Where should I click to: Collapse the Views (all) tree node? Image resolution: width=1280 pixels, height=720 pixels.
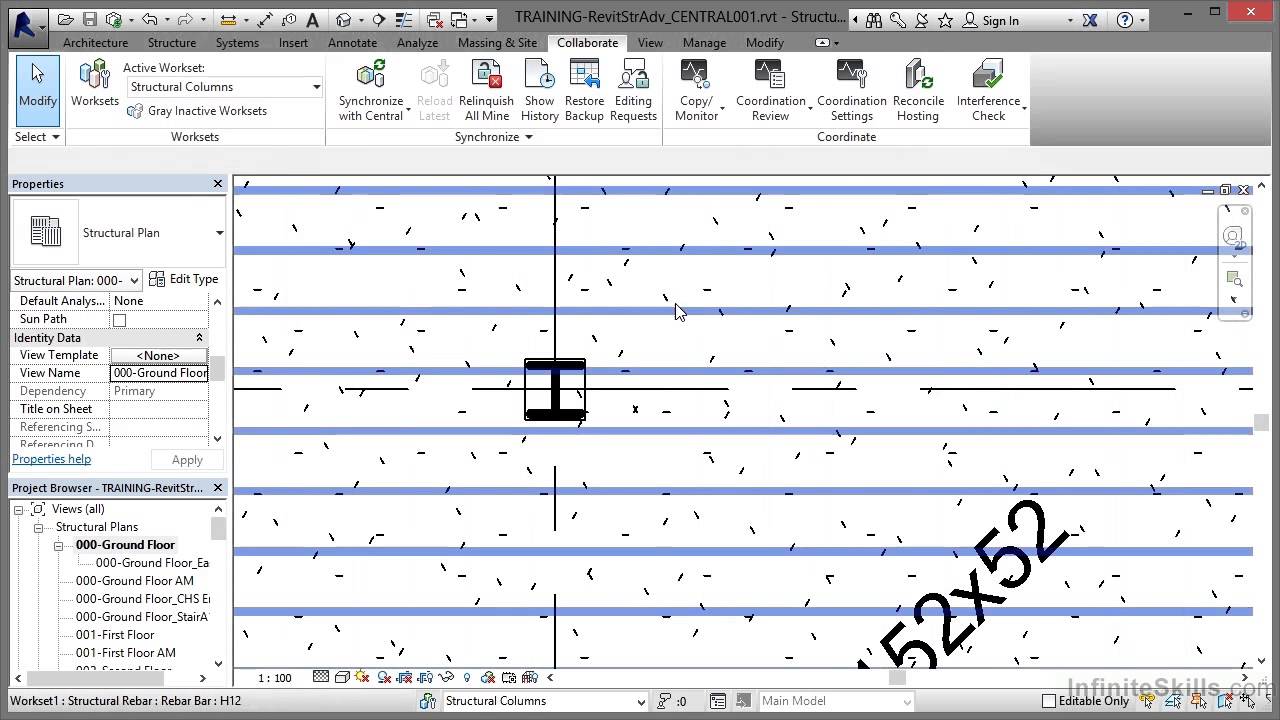click(x=18, y=509)
